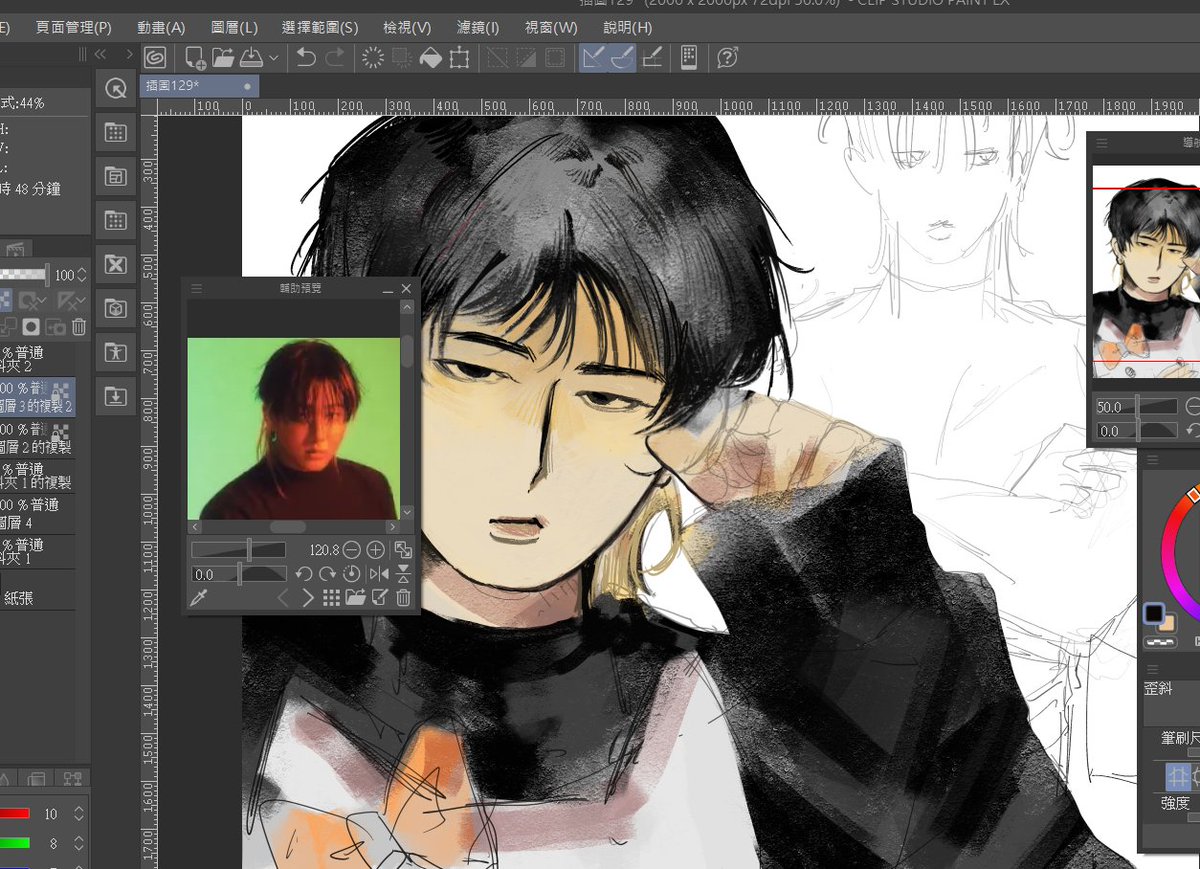
Task: Redo the undone action
Action: 335,58
